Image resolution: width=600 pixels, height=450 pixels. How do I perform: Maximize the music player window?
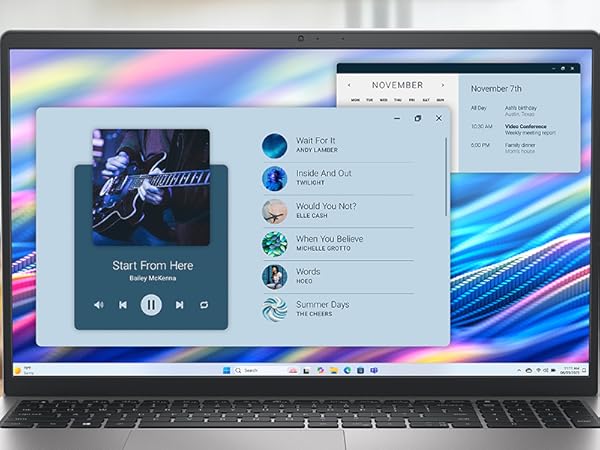coord(418,118)
